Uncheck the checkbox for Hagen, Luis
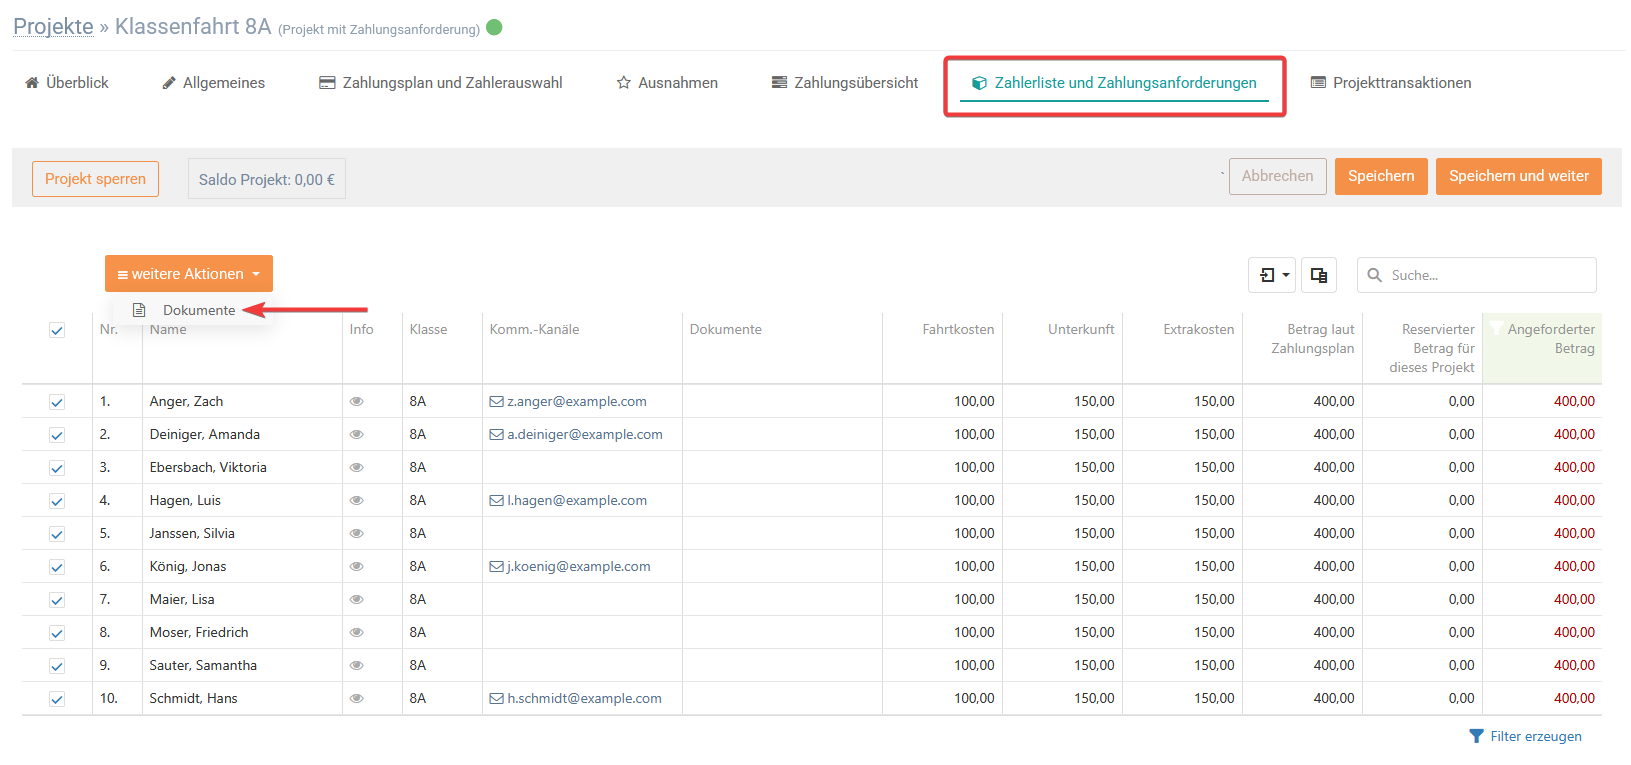Image resolution: width=1631 pixels, height=765 pixels. tap(57, 501)
